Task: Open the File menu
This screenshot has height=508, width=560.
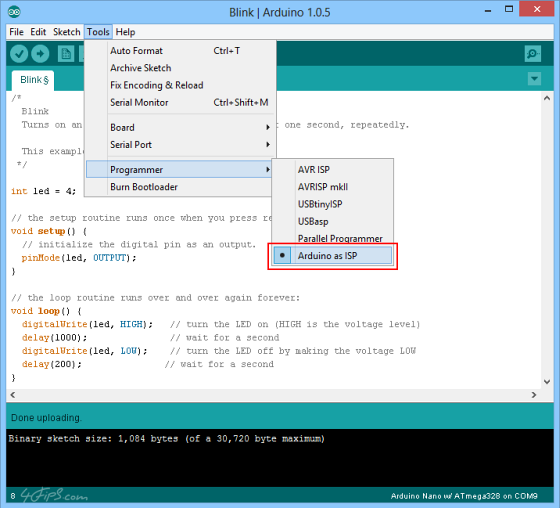Action: tap(16, 32)
